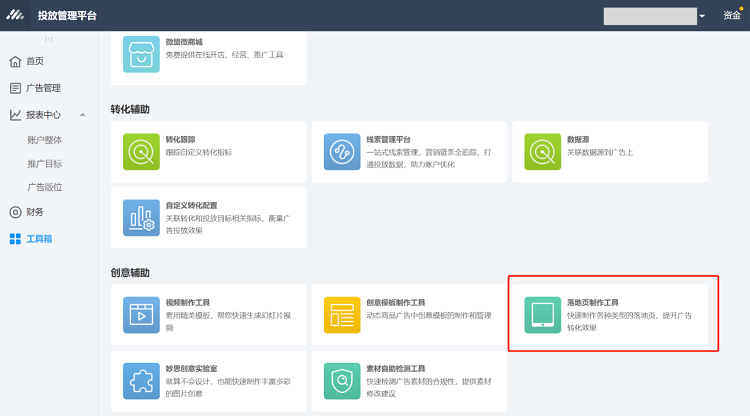Viewport: 750px width, 416px height.
Task: Collapse the 报表中心 submenu arrow
Action: (x=83, y=115)
